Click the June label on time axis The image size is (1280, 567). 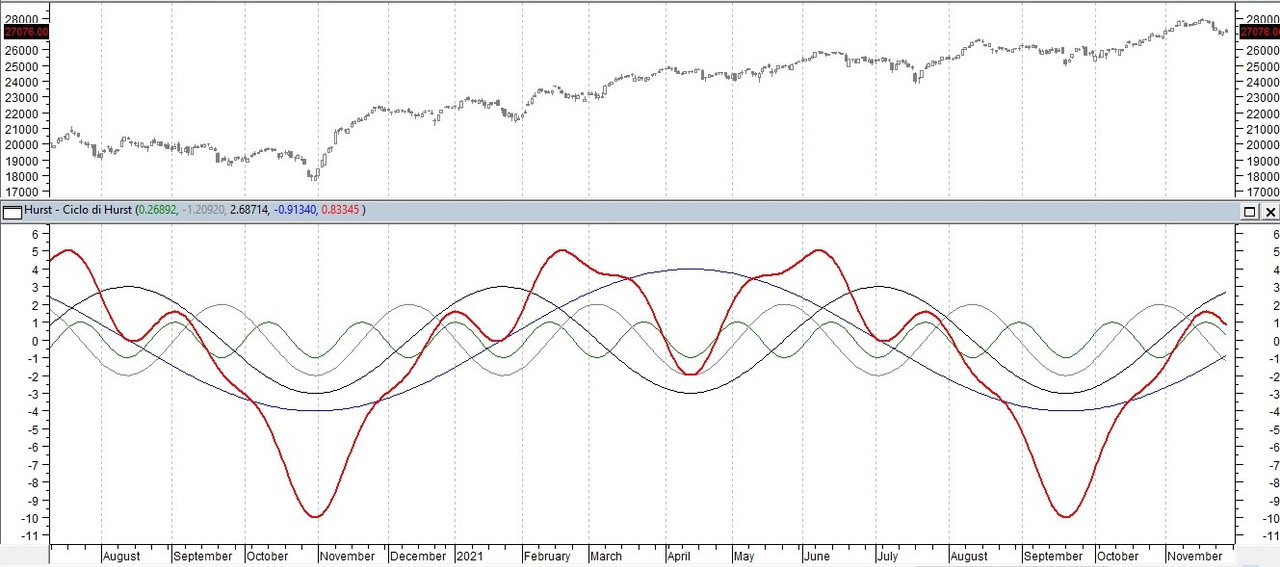click(817, 556)
